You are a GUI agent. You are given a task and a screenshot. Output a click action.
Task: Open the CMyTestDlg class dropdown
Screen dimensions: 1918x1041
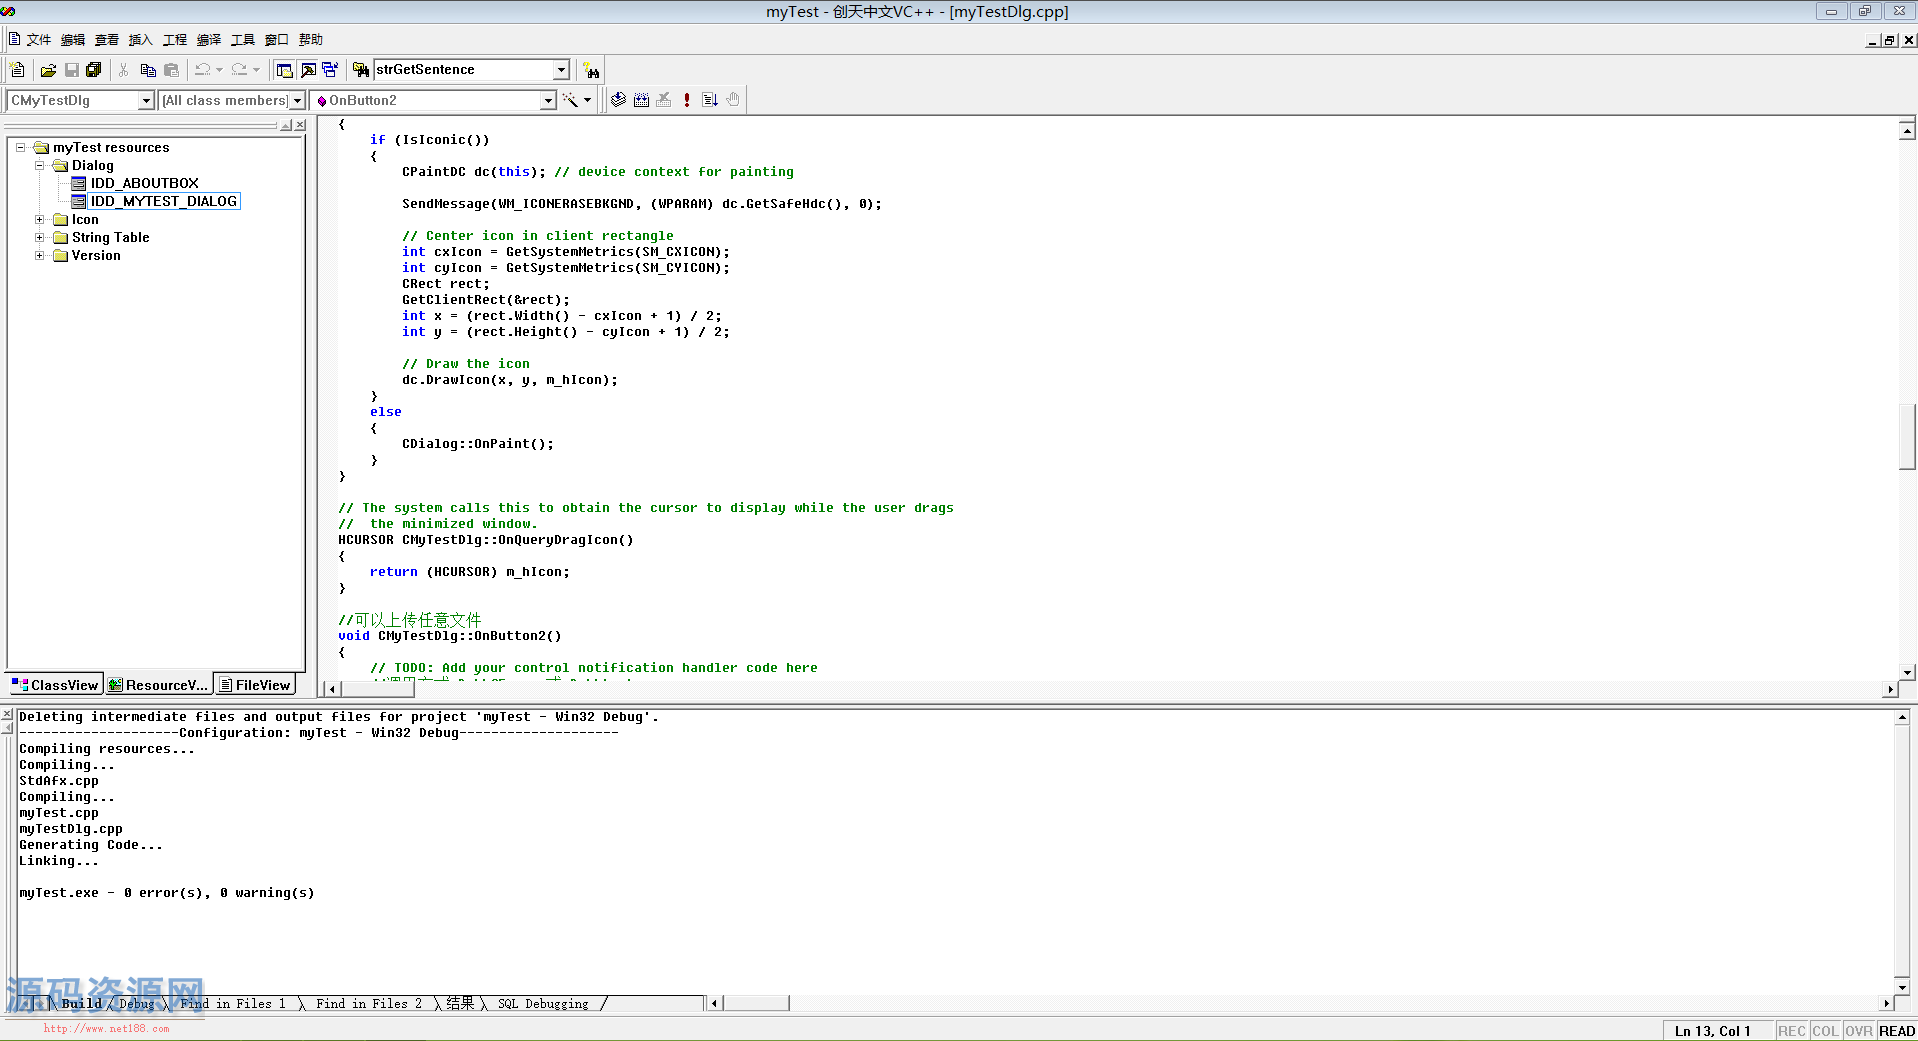click(146, 101)
